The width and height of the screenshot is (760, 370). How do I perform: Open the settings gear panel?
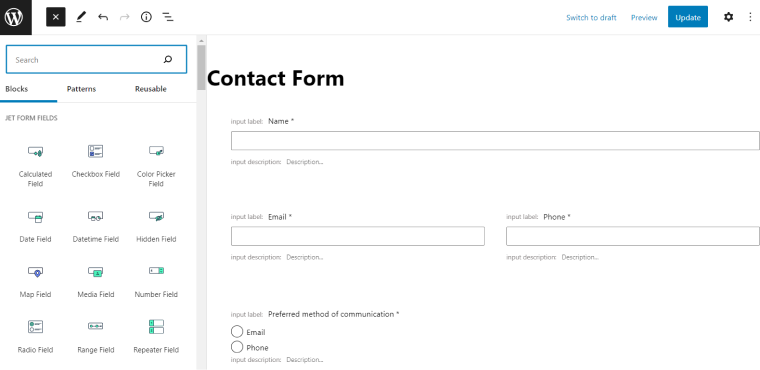[x=728, y=17]
